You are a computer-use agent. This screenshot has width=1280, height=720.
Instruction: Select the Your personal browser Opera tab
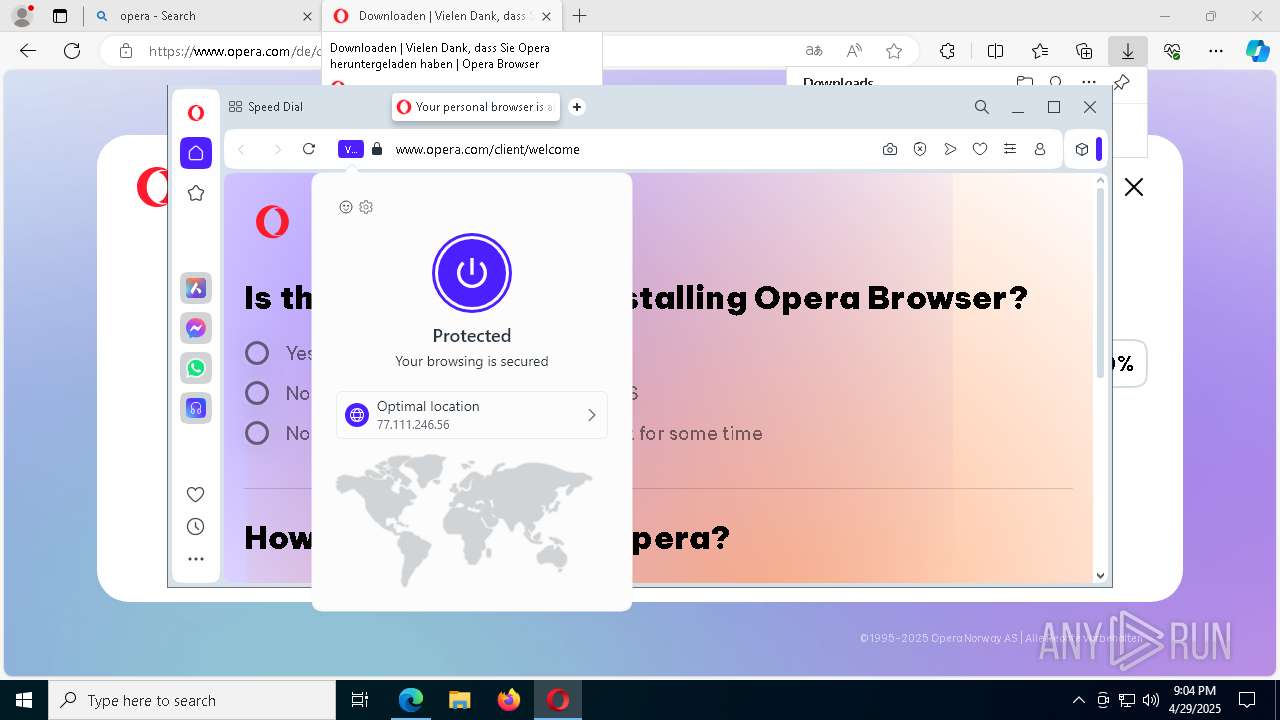tap(476, 107)
